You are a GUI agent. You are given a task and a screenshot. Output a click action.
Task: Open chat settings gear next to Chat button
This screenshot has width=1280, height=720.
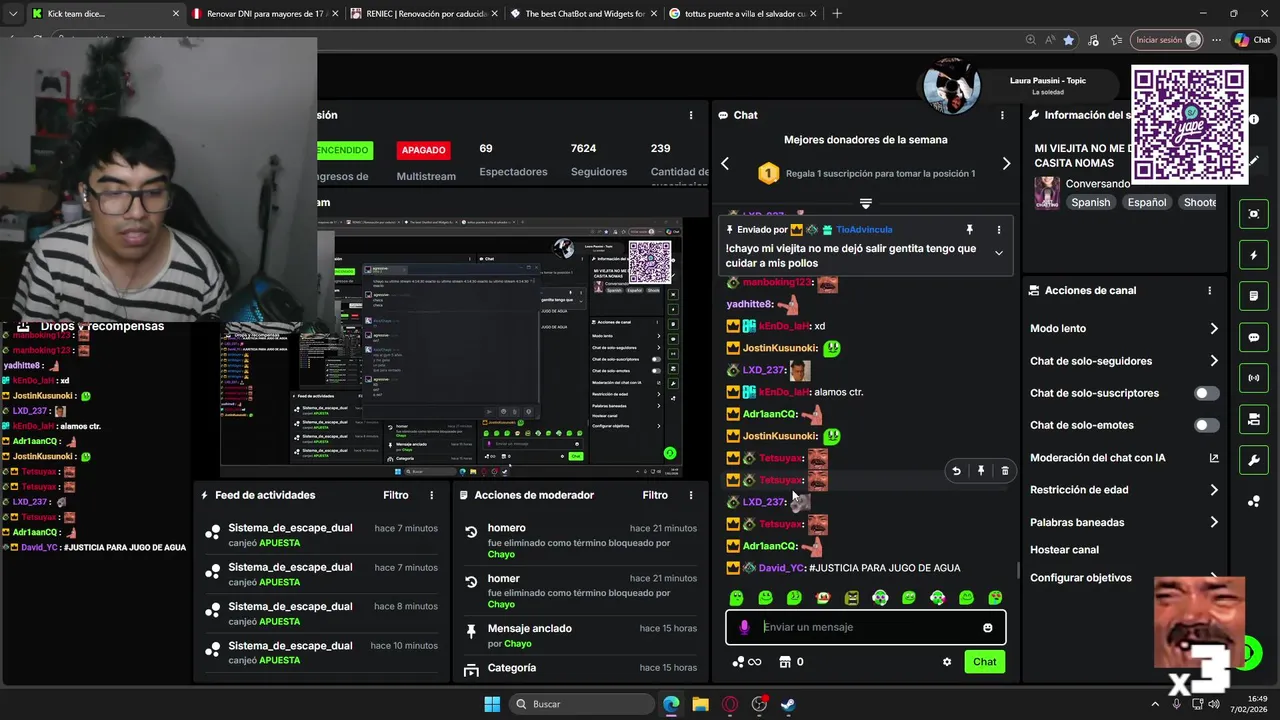click(947, 662)
